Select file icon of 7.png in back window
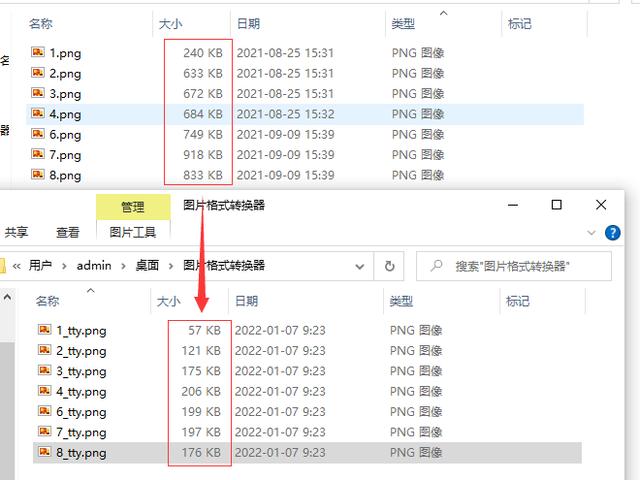Image resolution: width=640 pixels, height=480 pixels. pyautogui.click(x=38, y=154)
